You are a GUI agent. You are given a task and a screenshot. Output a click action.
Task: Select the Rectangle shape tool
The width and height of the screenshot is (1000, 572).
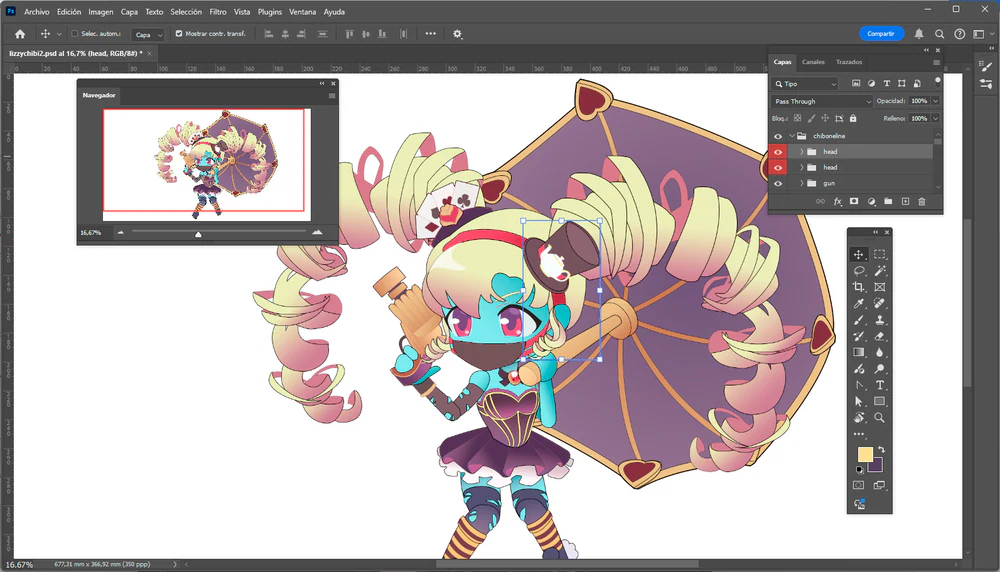click(x=879, y=402)
